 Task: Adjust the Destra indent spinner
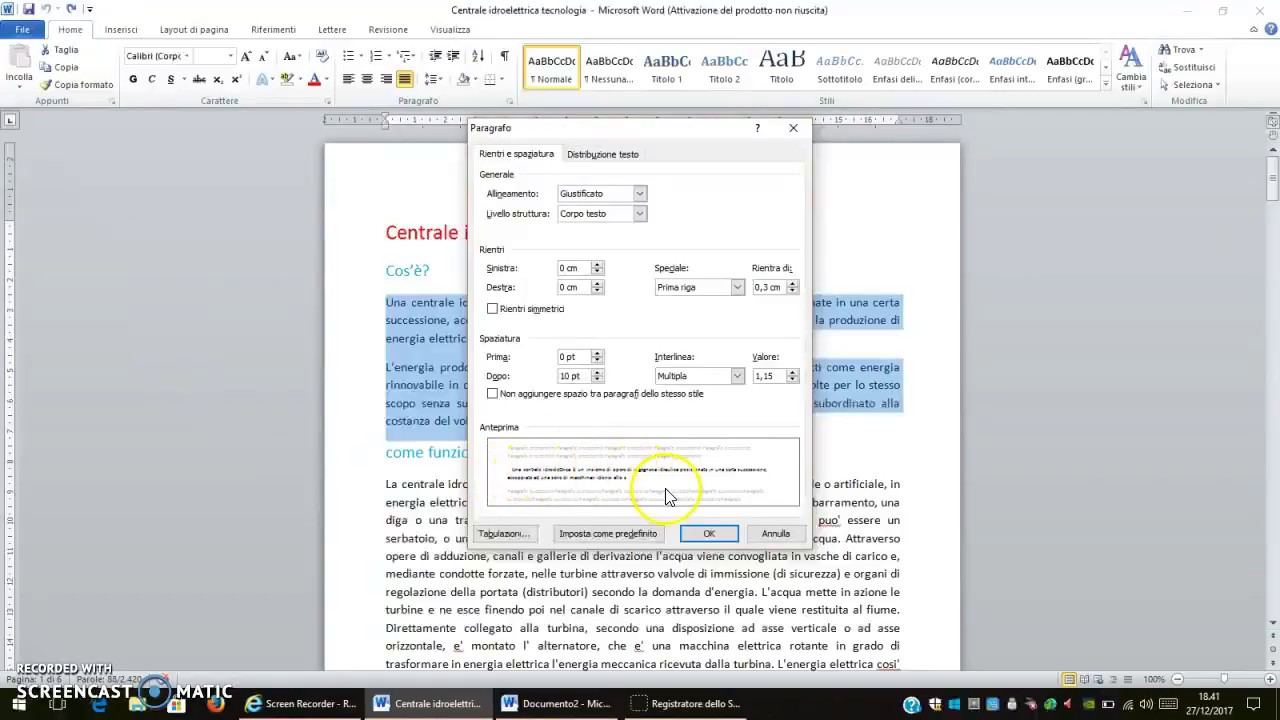597,288
